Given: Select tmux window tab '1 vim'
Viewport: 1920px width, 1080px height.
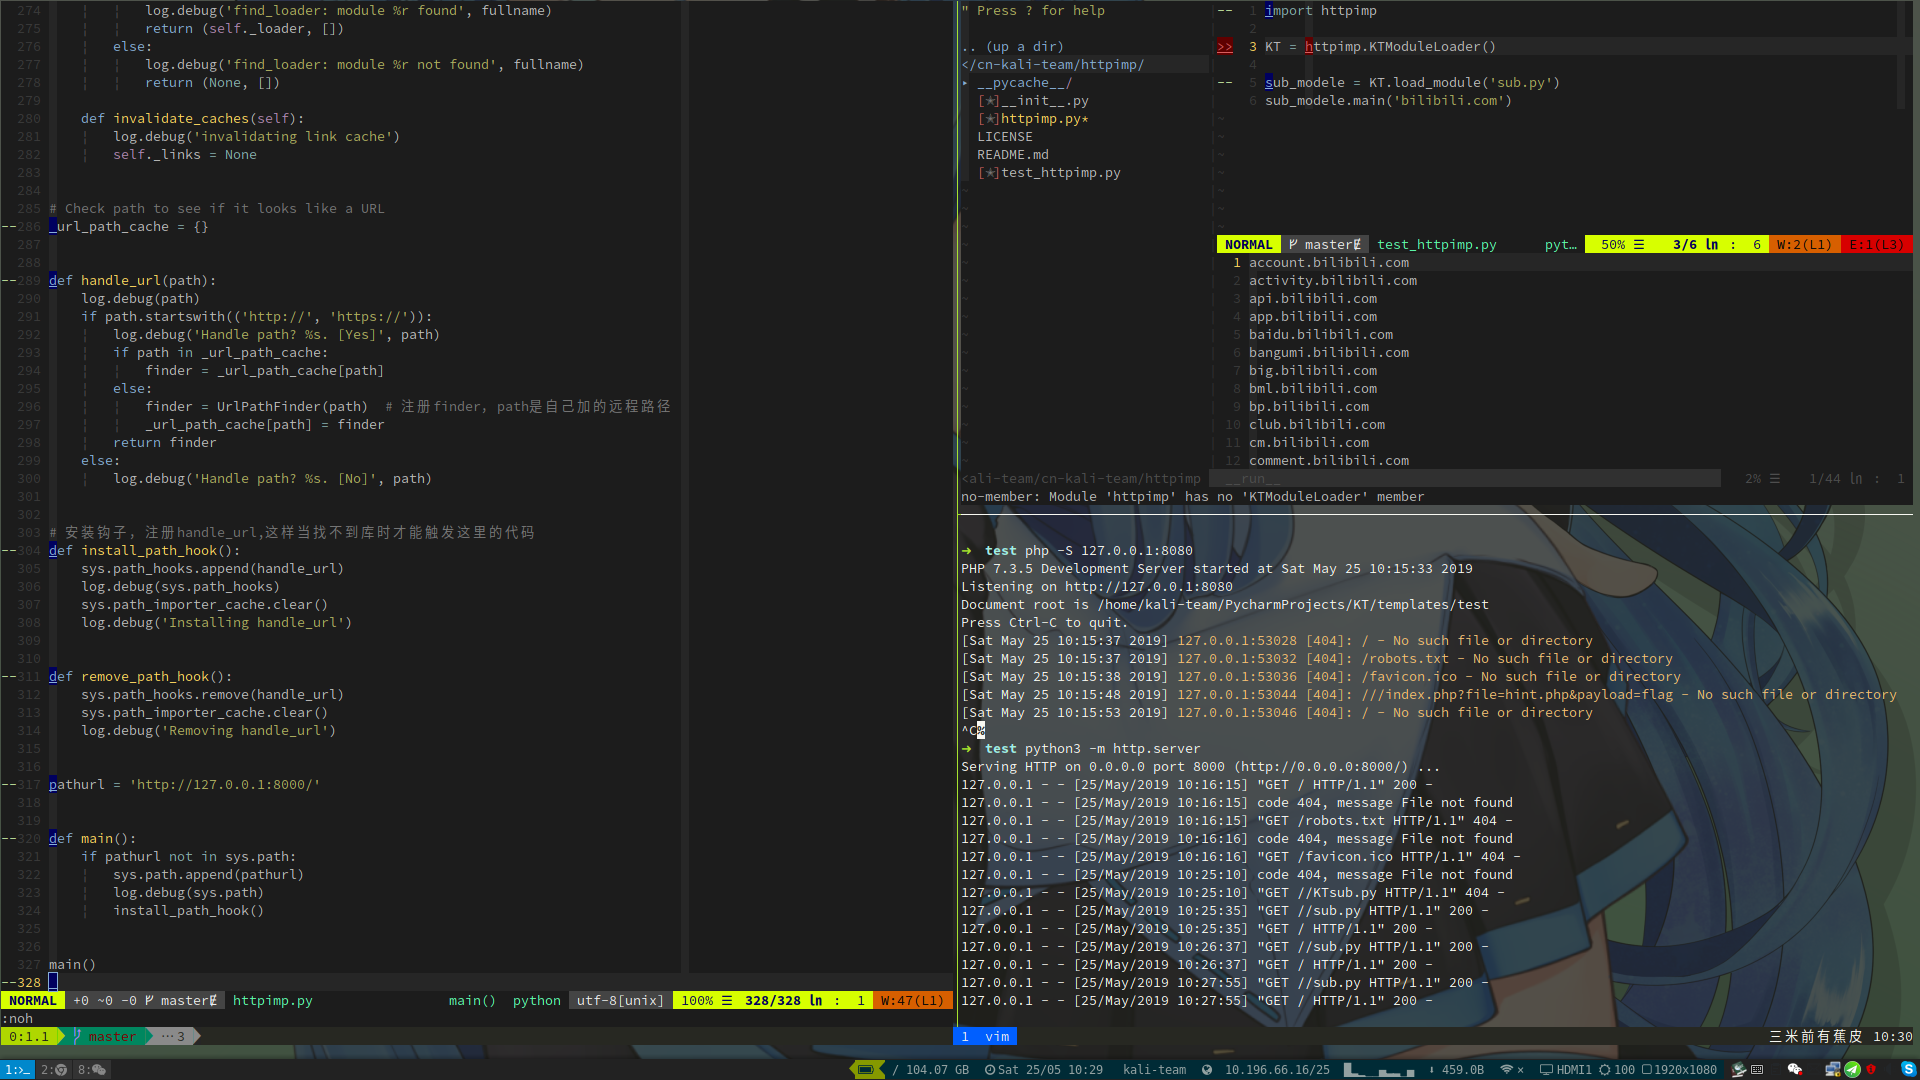Looking at the screenshot, I should [x=985, y=1036].
